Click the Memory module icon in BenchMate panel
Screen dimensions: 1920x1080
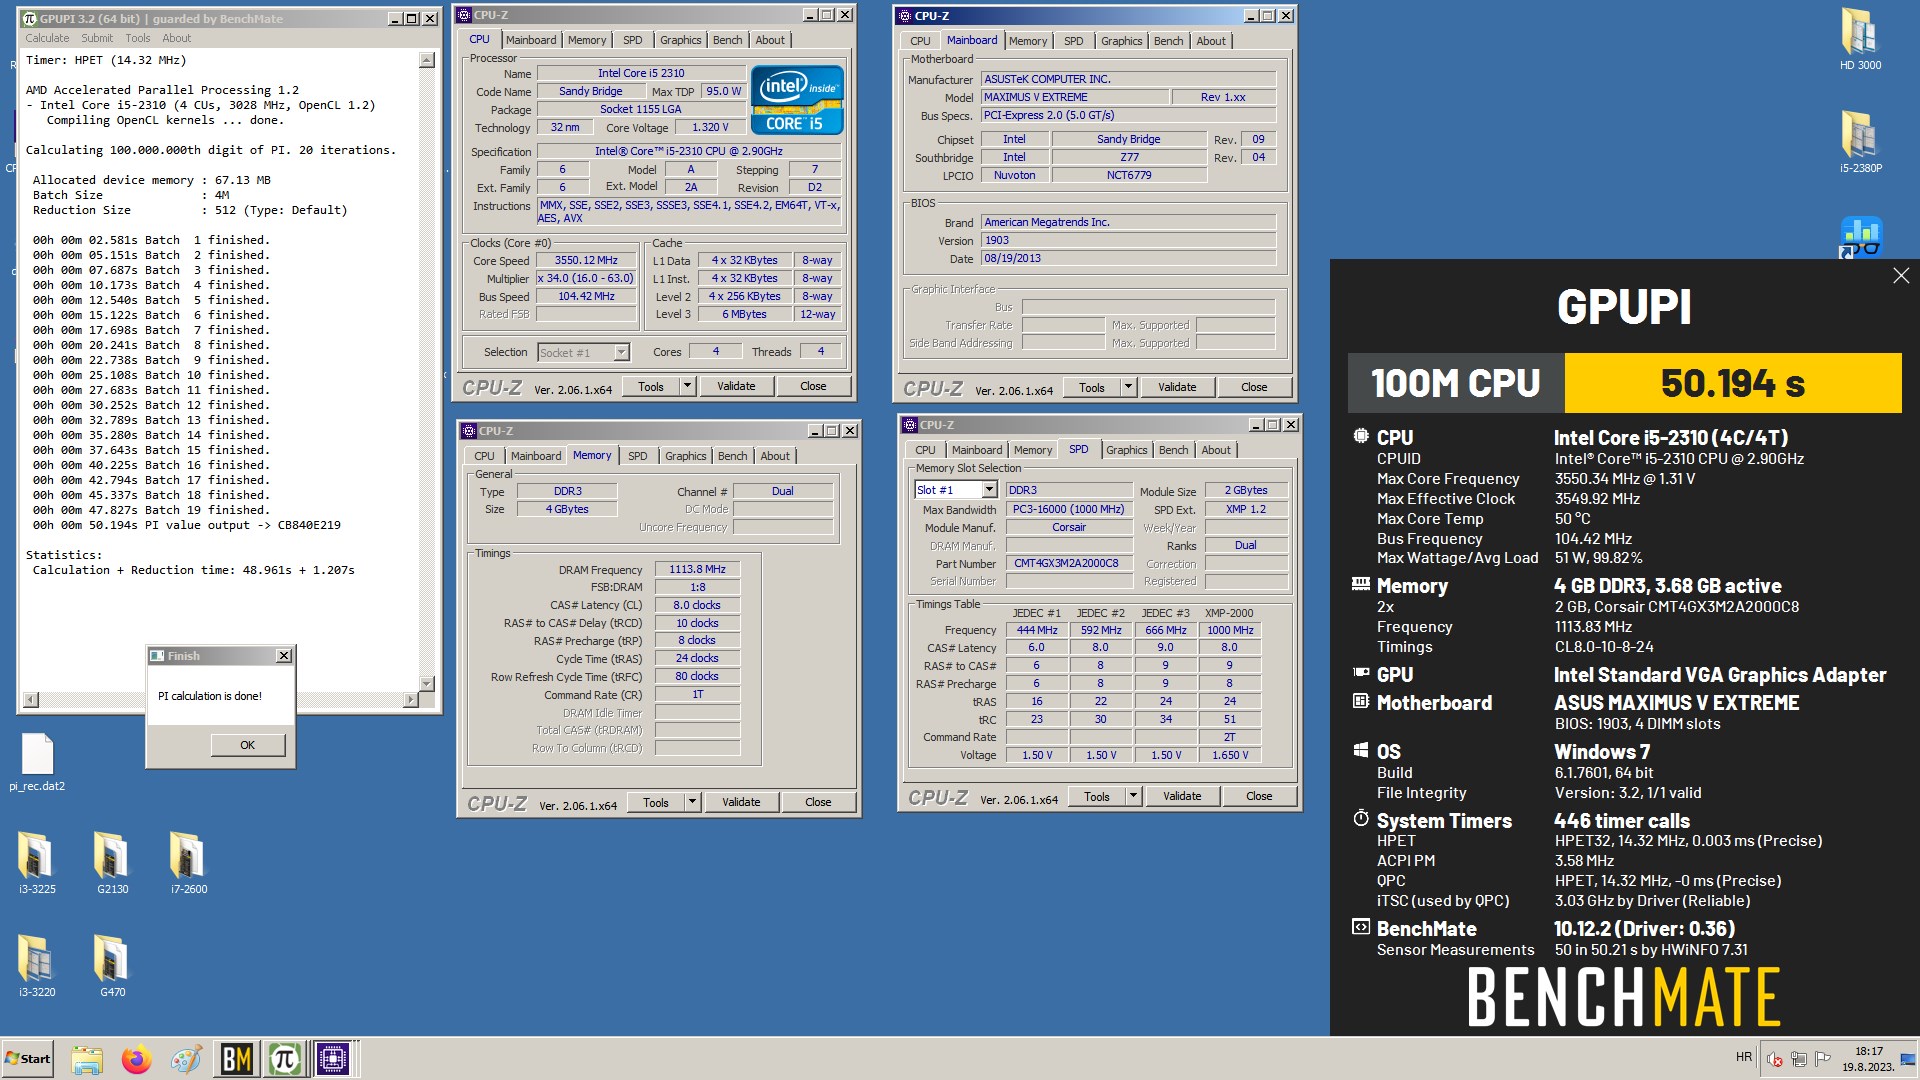coord(1360,584)
